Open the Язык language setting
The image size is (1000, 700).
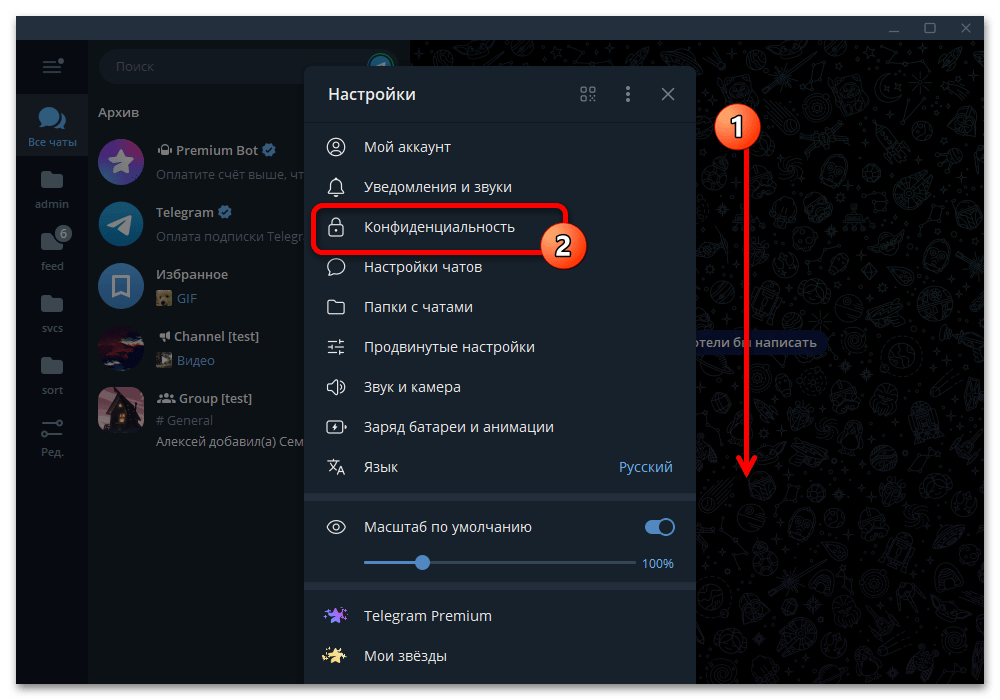click(499, 467)
